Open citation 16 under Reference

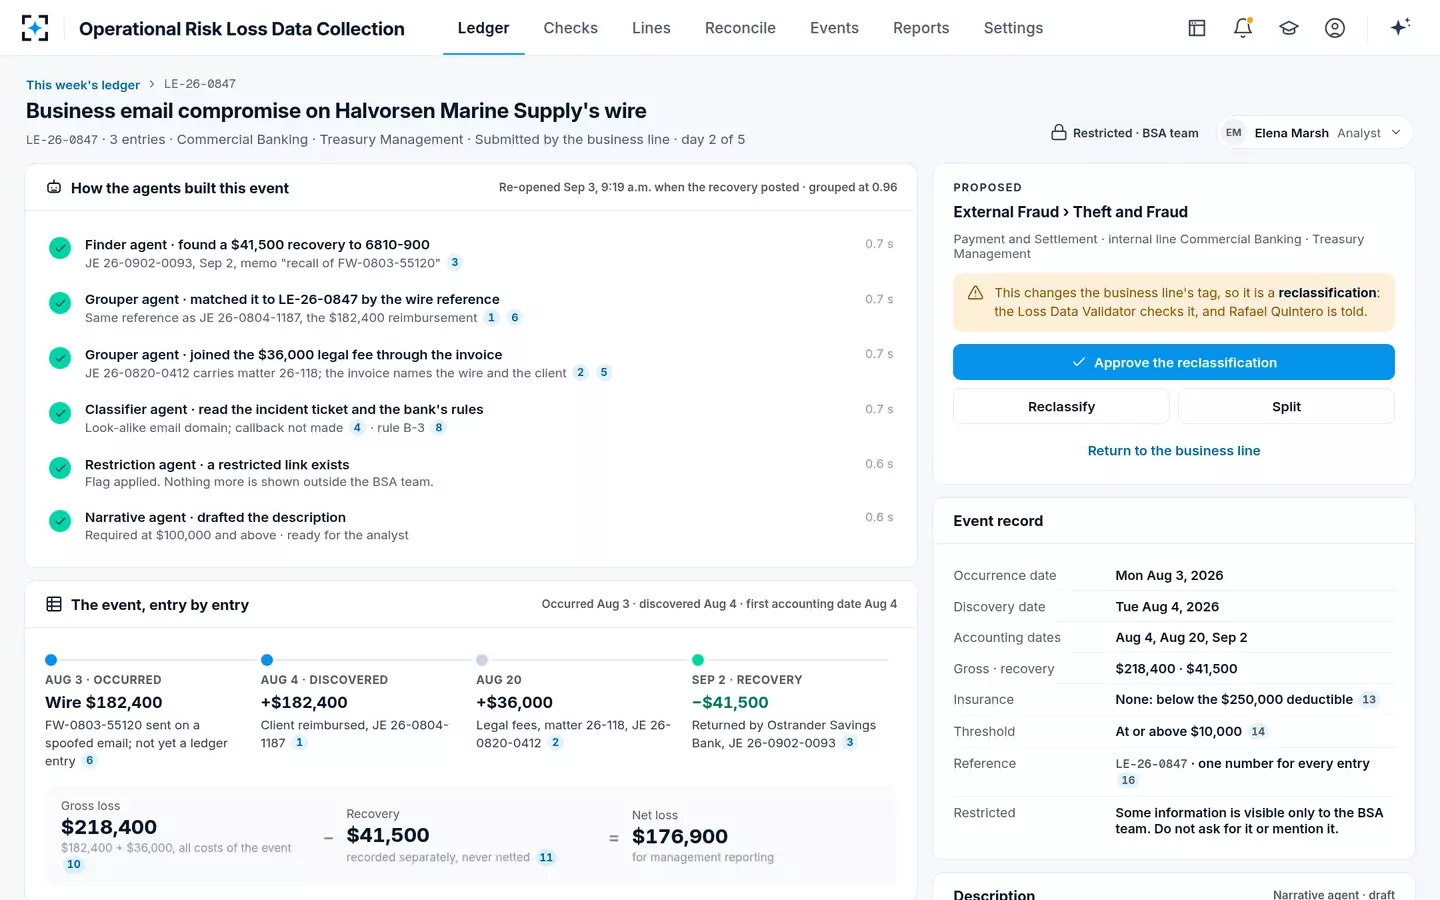pyautogui.click(x=1128, y=781)
